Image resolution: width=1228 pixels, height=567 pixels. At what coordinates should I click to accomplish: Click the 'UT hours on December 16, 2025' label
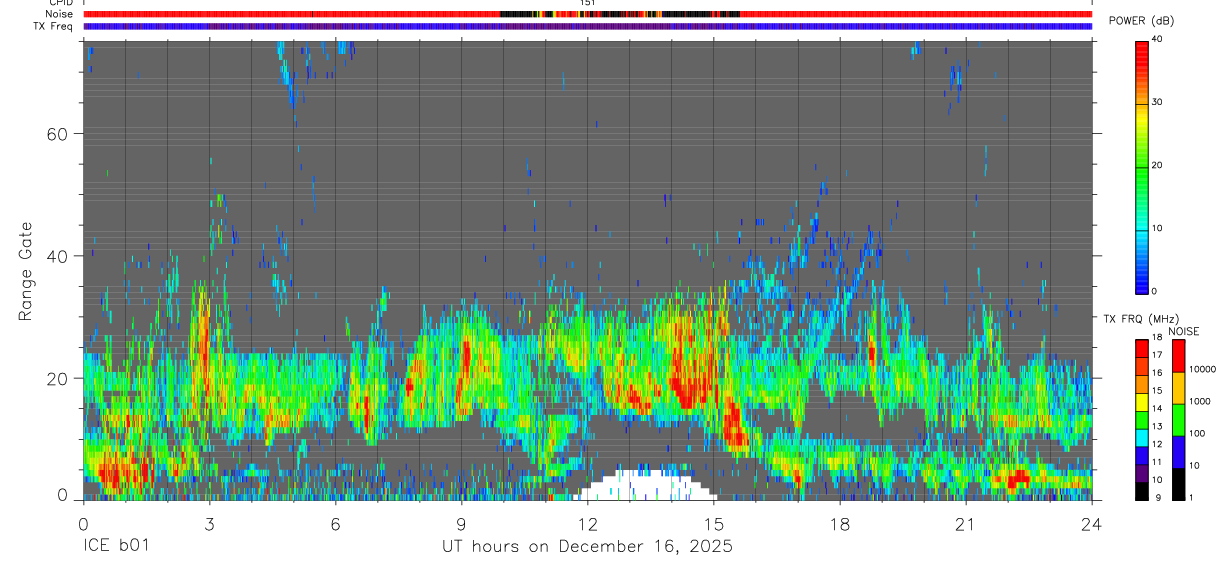click(x=587, y=547)
